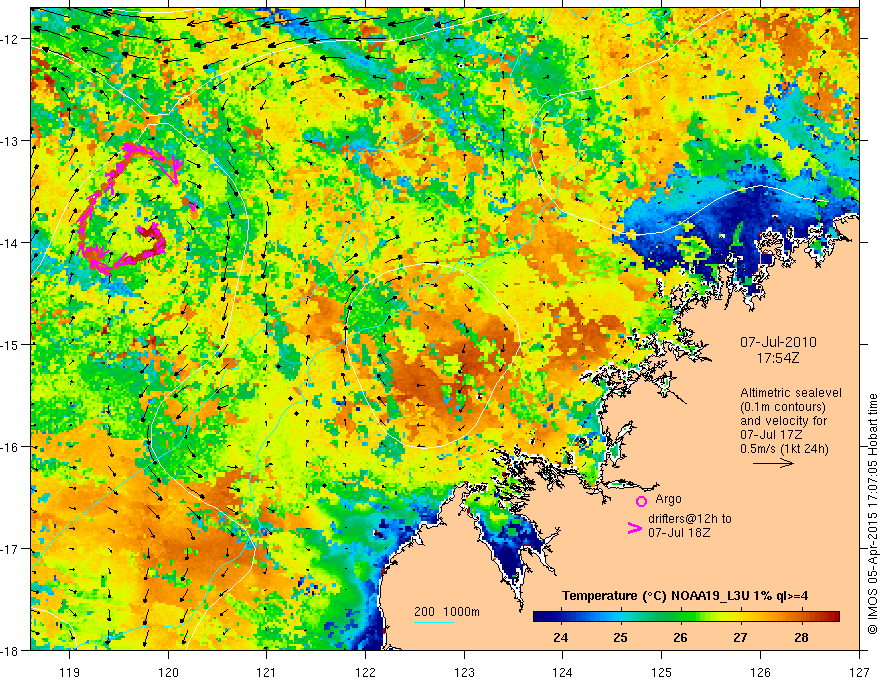This screenshot has width=880, height=680.
Task: Click the time text 17:54Z
Action: pyautogui.click(x=777, y=357)
